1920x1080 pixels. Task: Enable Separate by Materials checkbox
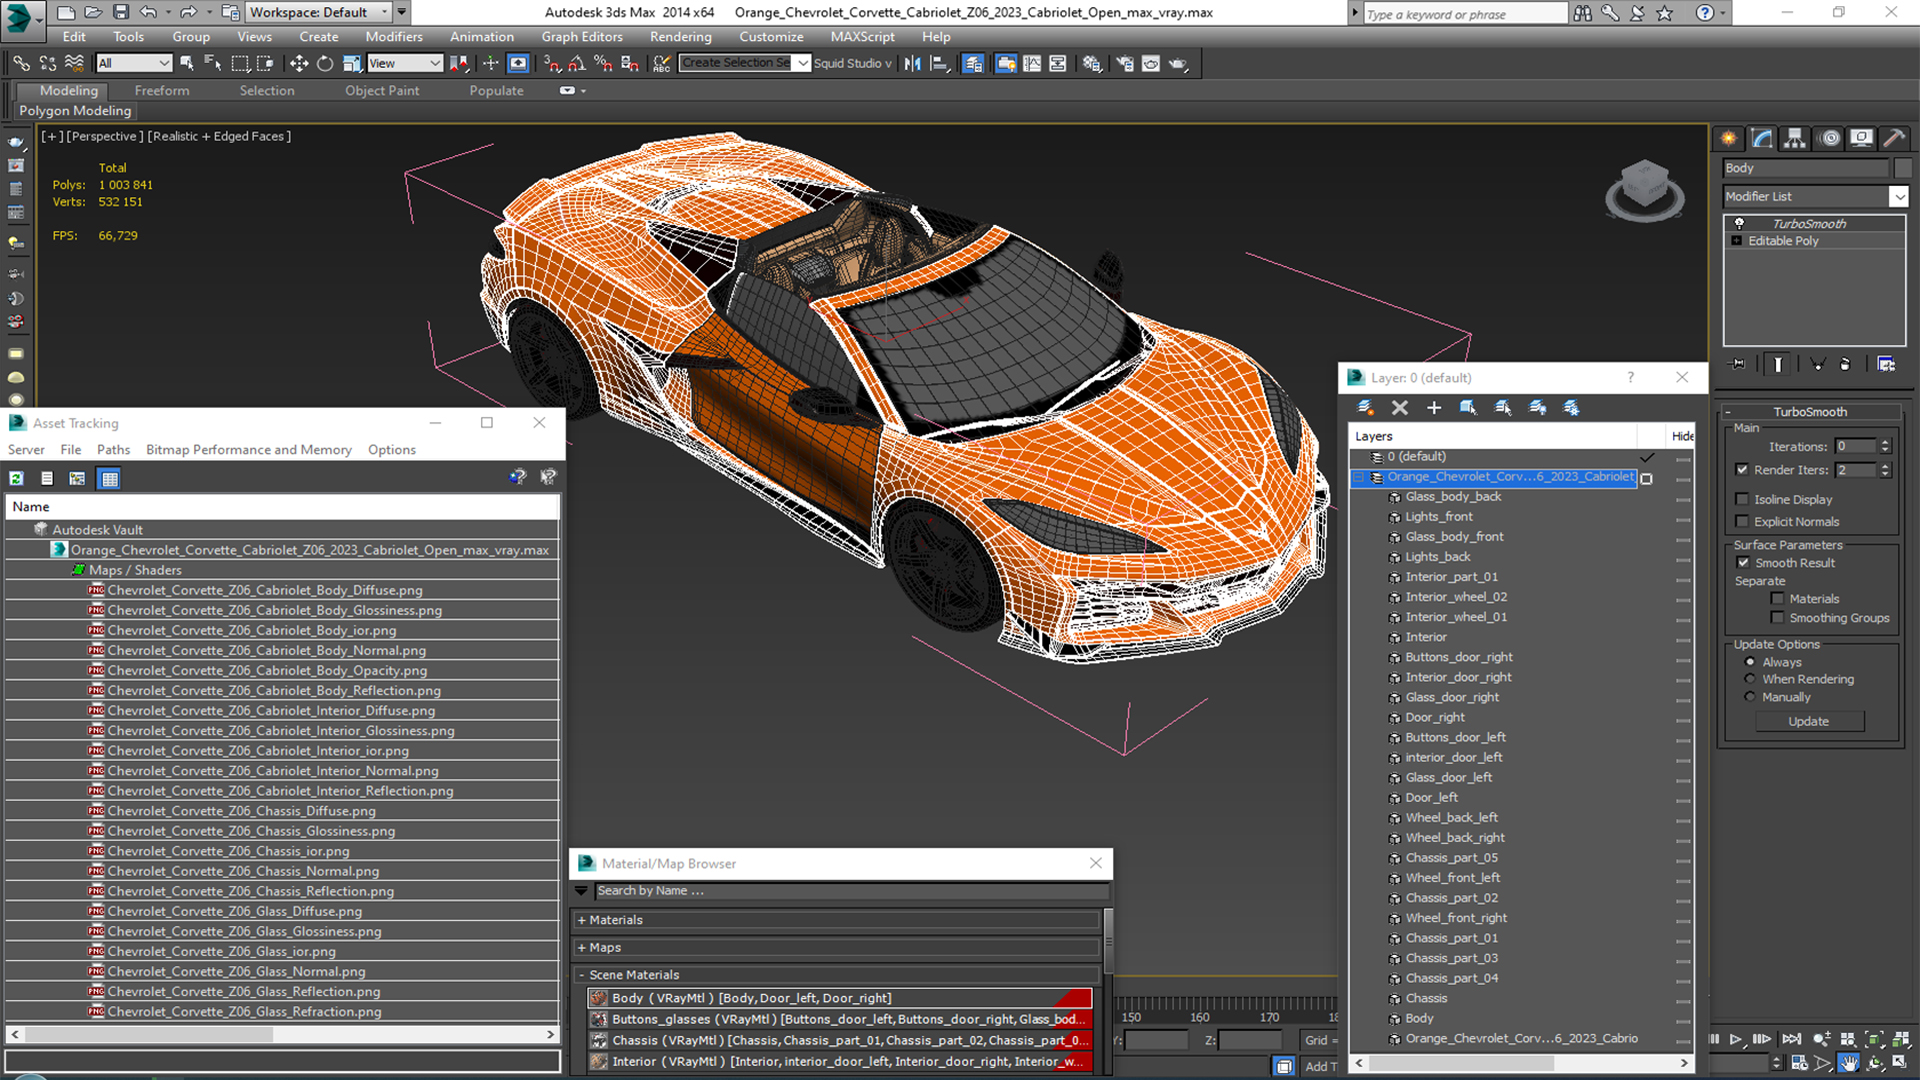point(1777,599)
